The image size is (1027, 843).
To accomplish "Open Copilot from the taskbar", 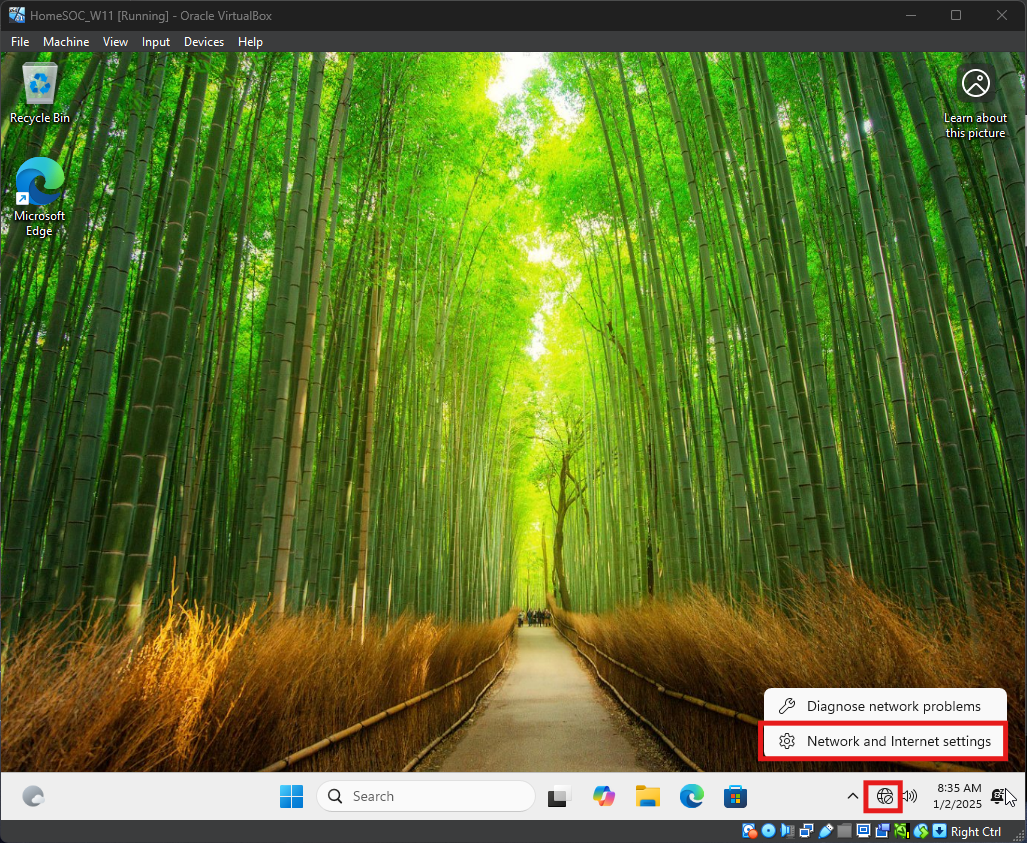I will click(x=603, y=796).
